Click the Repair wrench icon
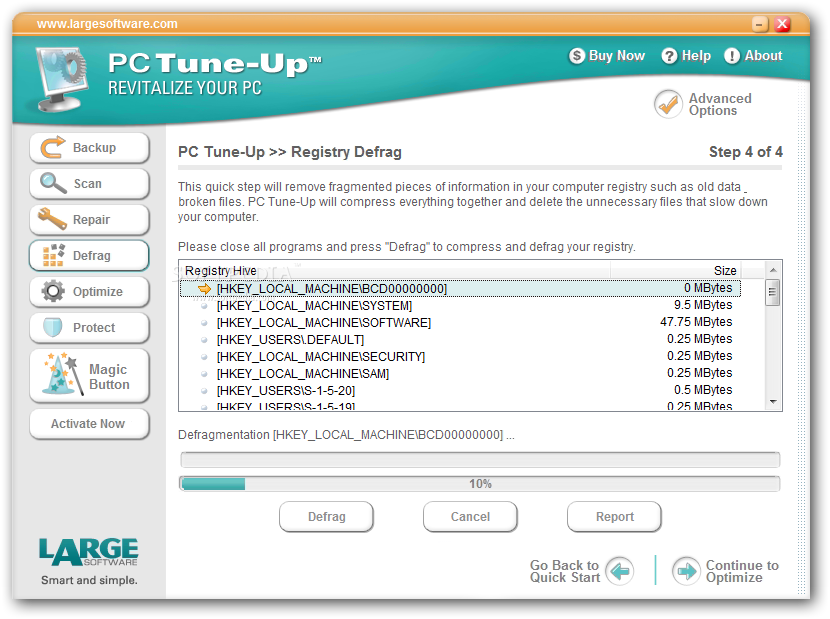This screenshot has width=830, height=619. point(52,219)
